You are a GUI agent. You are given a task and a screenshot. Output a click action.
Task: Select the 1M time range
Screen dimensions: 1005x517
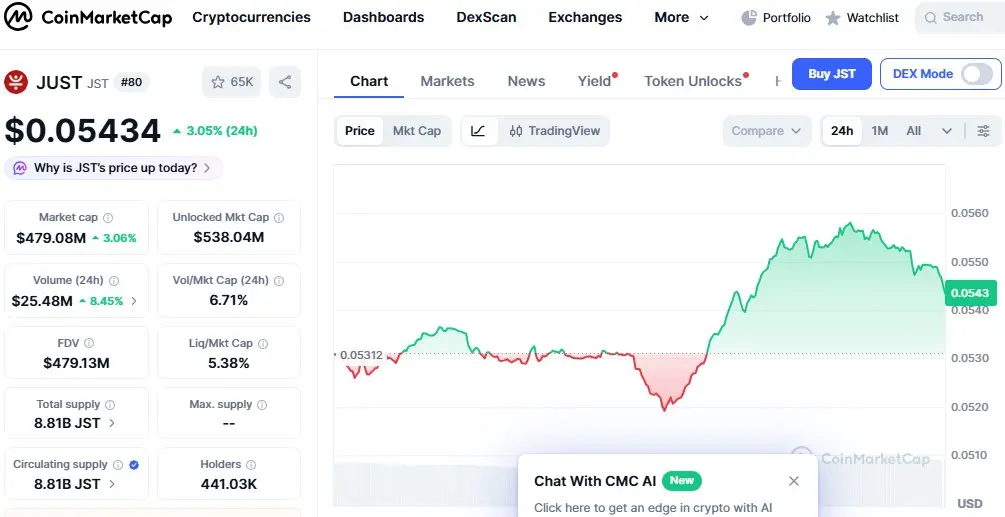(880, 131)
